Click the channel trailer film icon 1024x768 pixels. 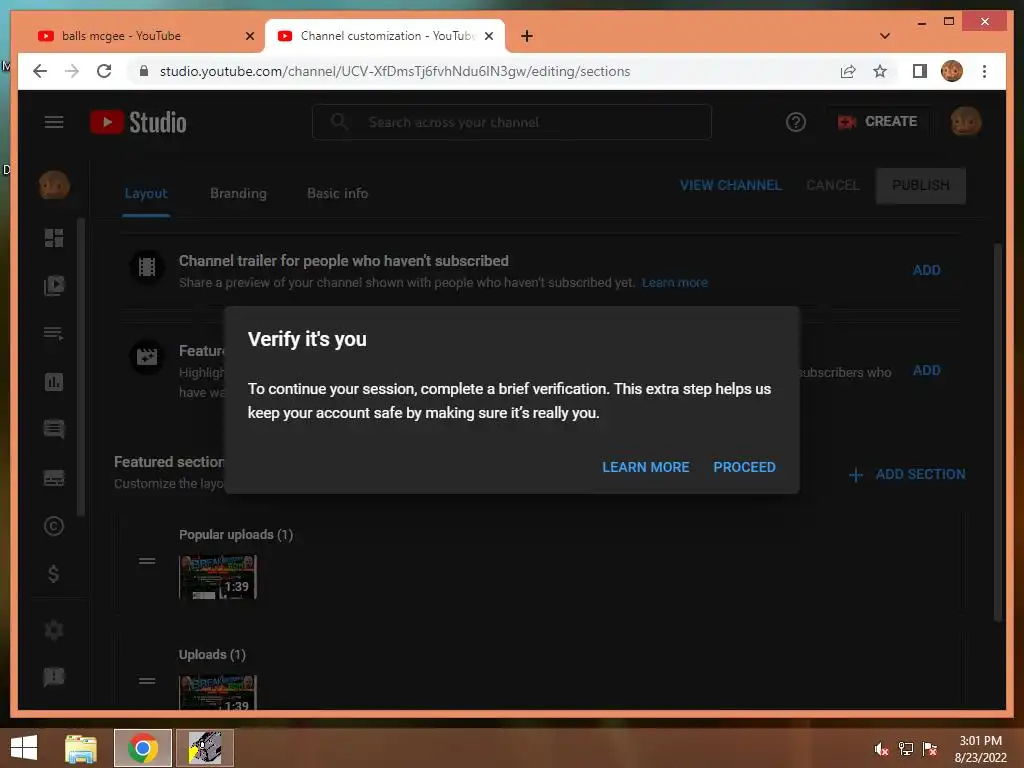(x=147, y=267)
